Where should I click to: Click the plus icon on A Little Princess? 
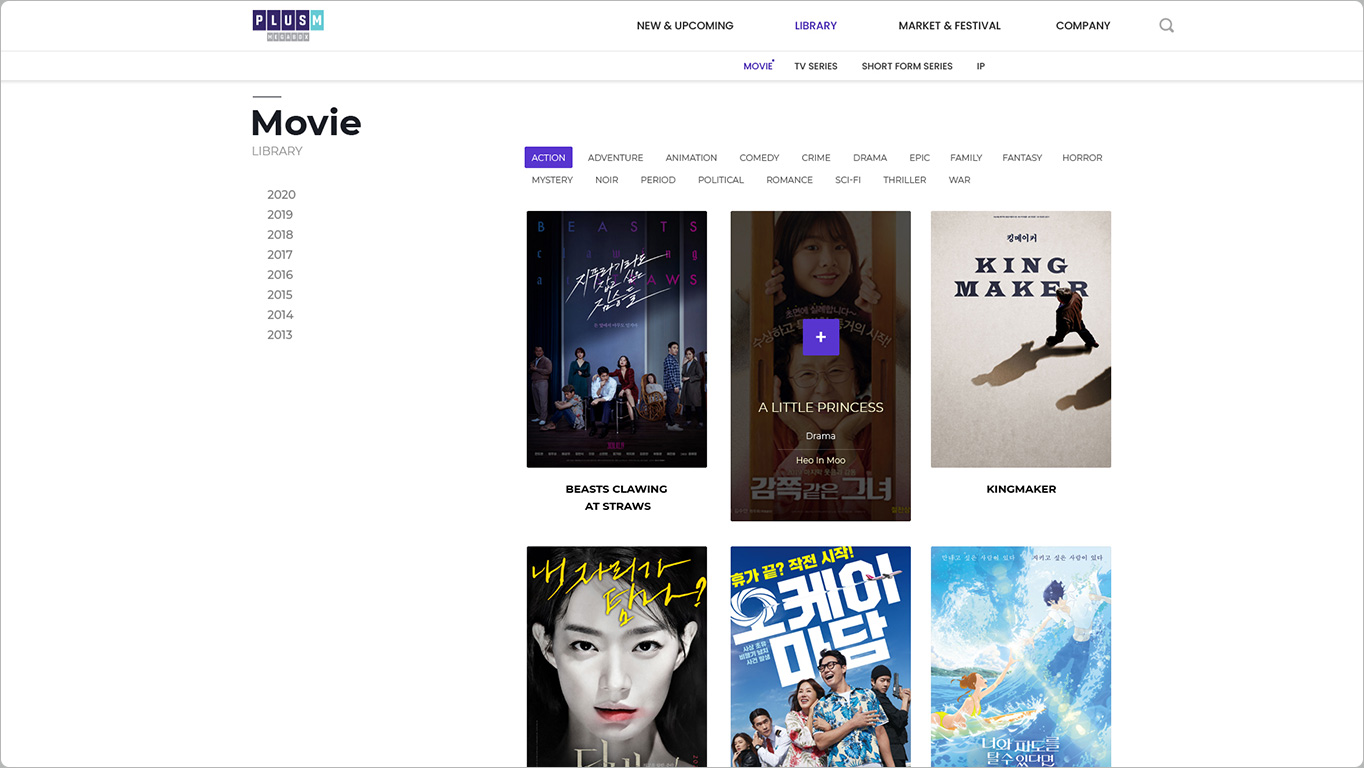click(x=821, y=338)
